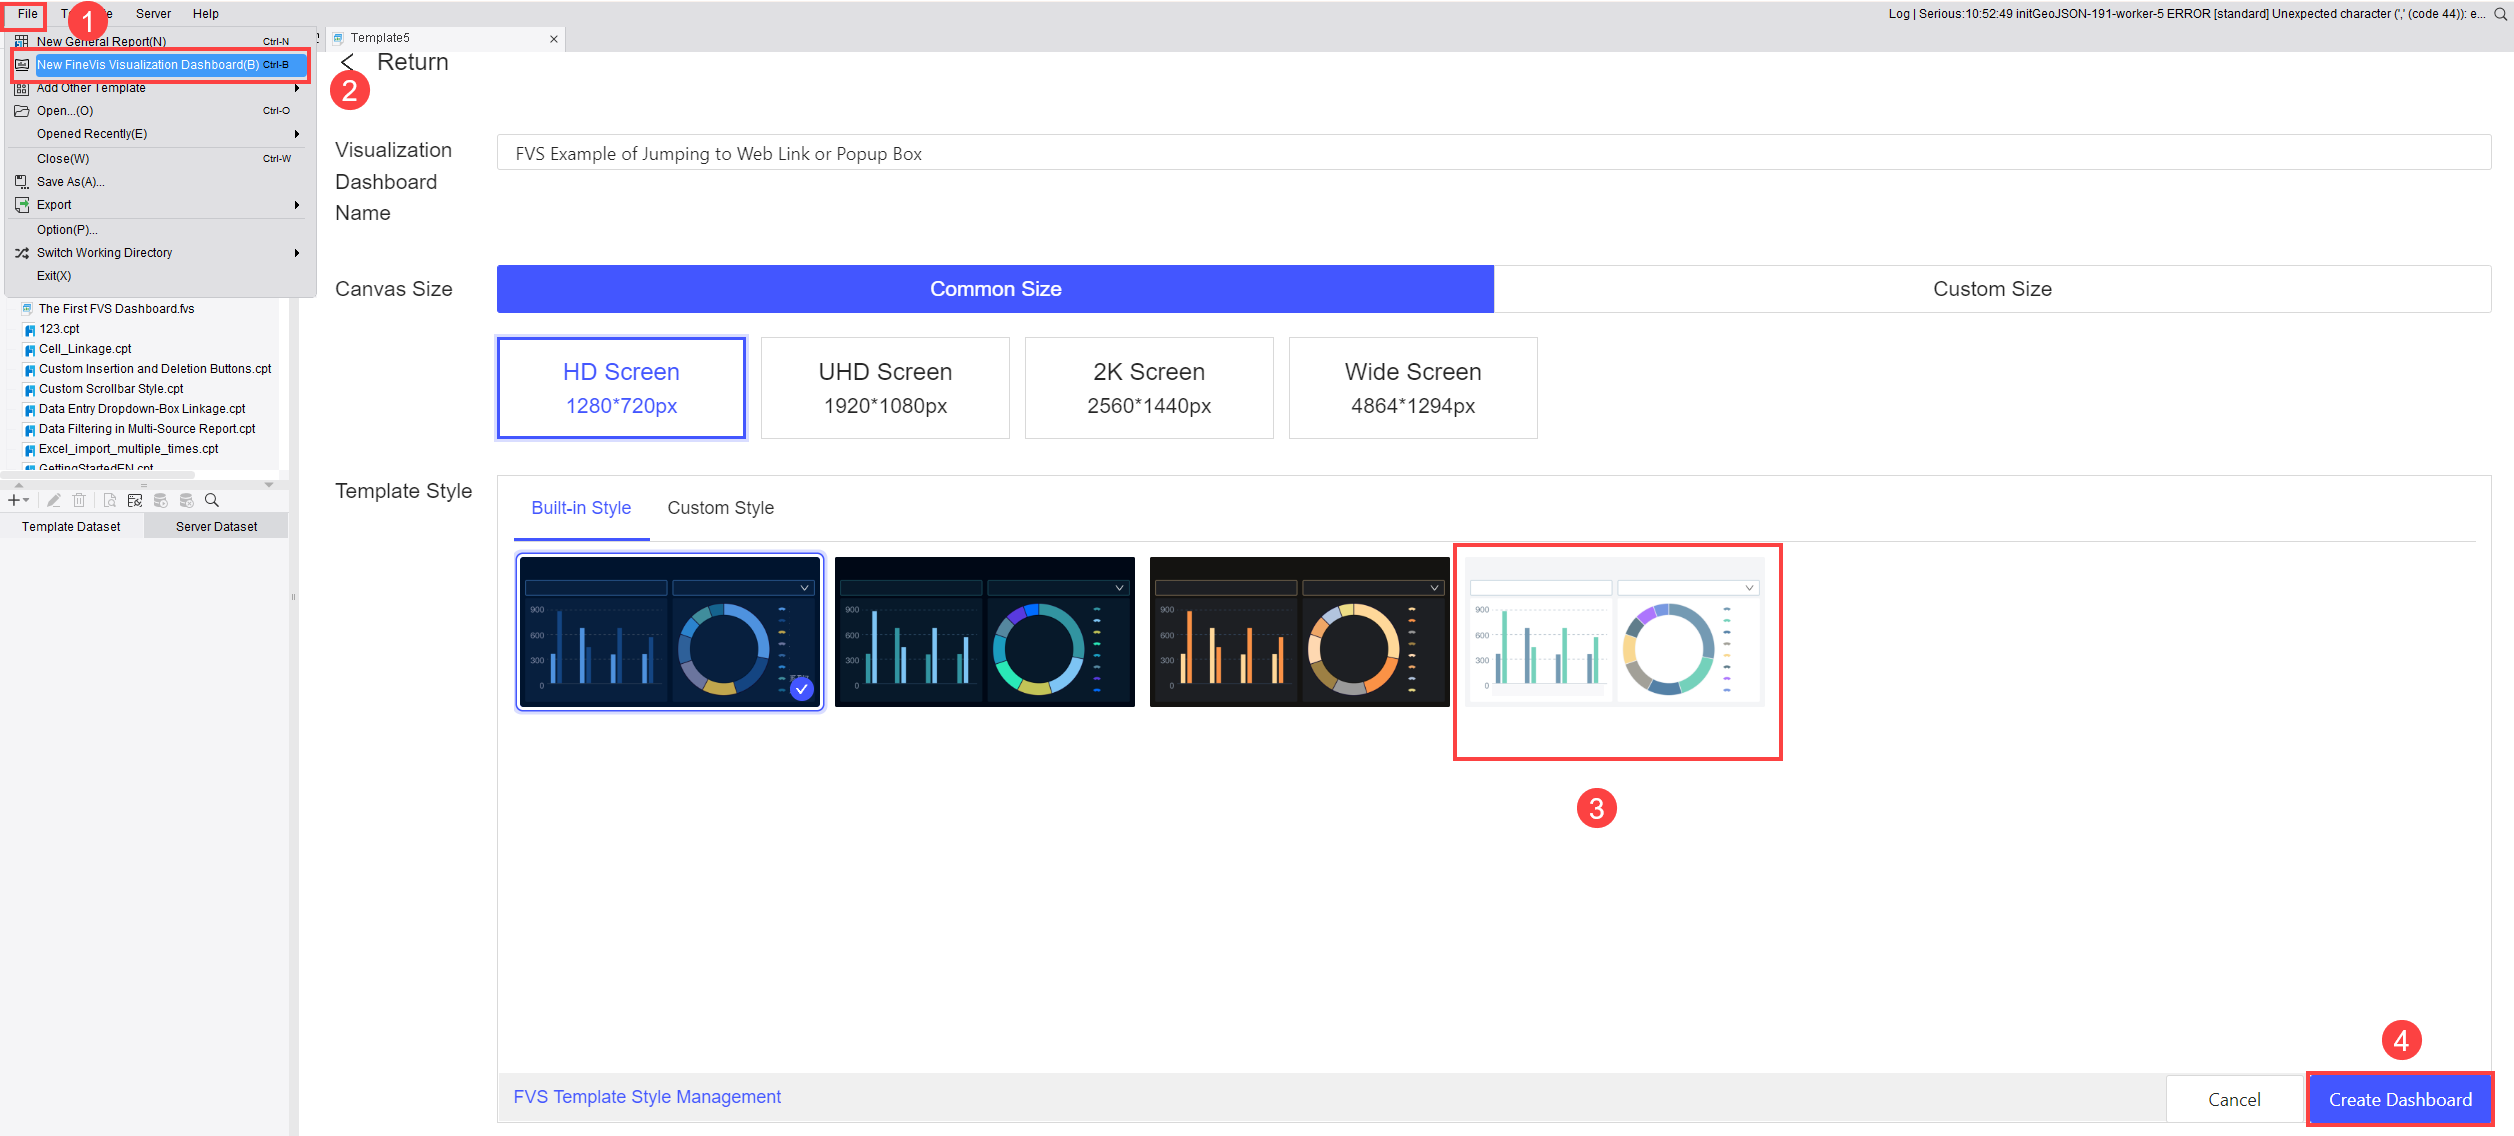This screenshot has width=2514, height=1136.
Task: Click the preview dataset magnifier-page icon
Action: (x=109, y=500)
